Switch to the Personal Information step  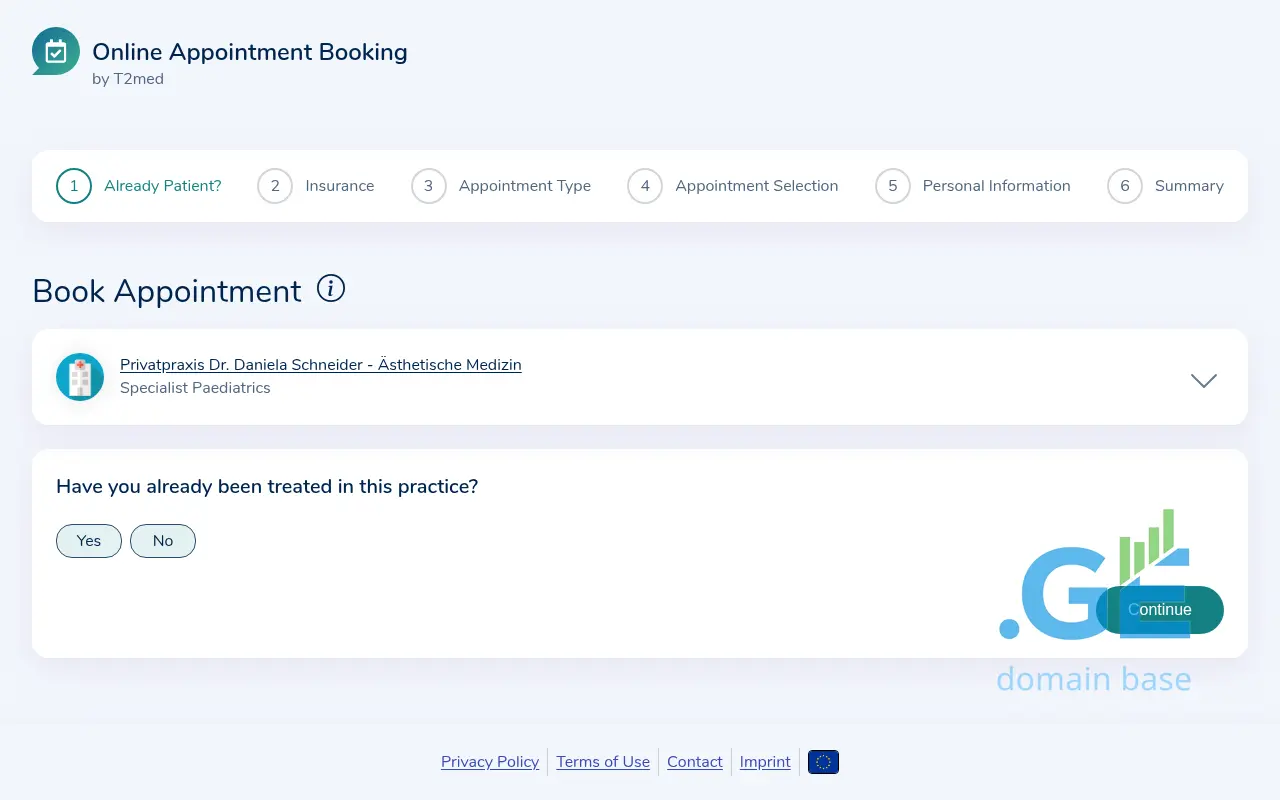[996, 186]
